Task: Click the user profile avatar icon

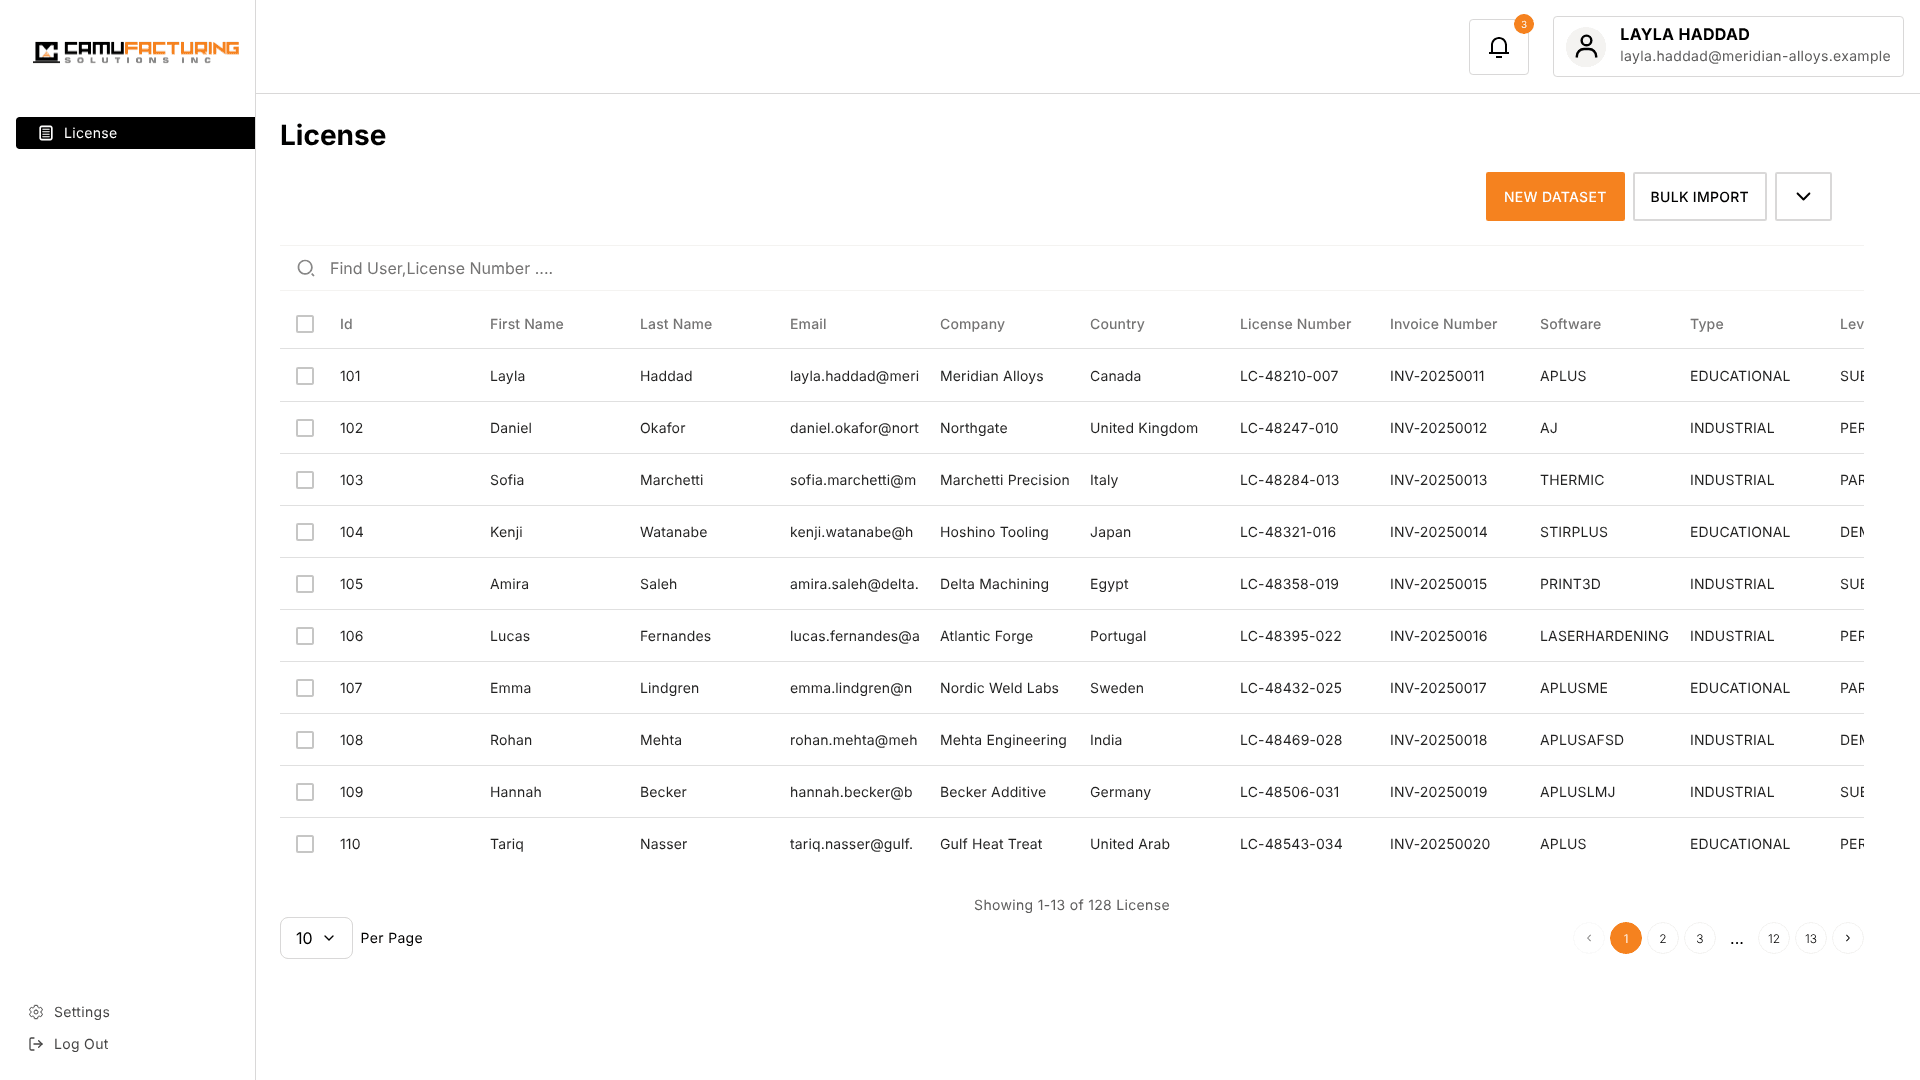Action: pyautogui.click(x=1586, y=47)
